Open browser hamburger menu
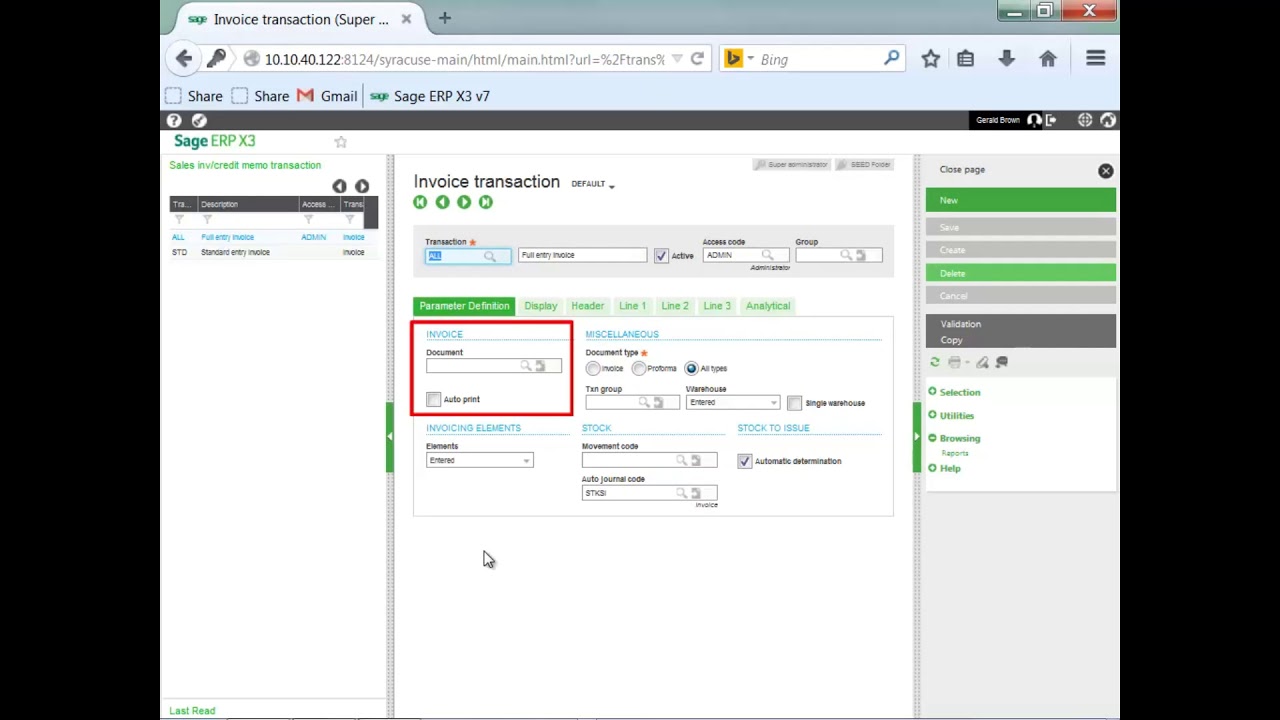Screen dimensions: 1280x720 pyautogui.click(x=1095, y=59)
